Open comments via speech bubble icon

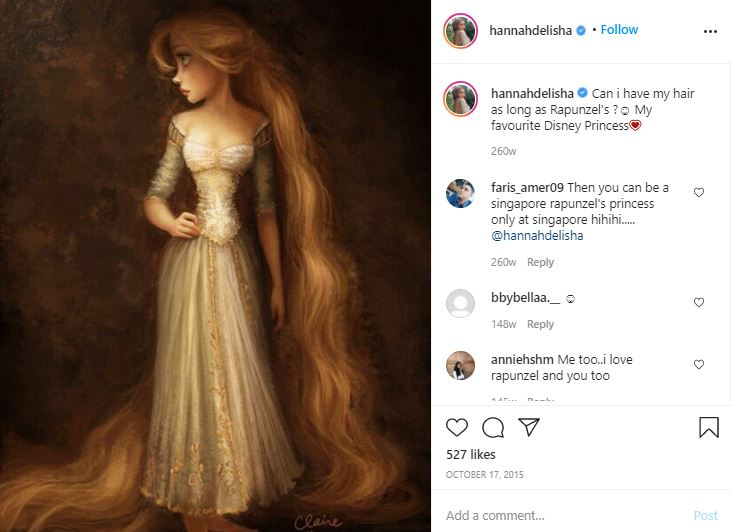(x=493, y=427)
